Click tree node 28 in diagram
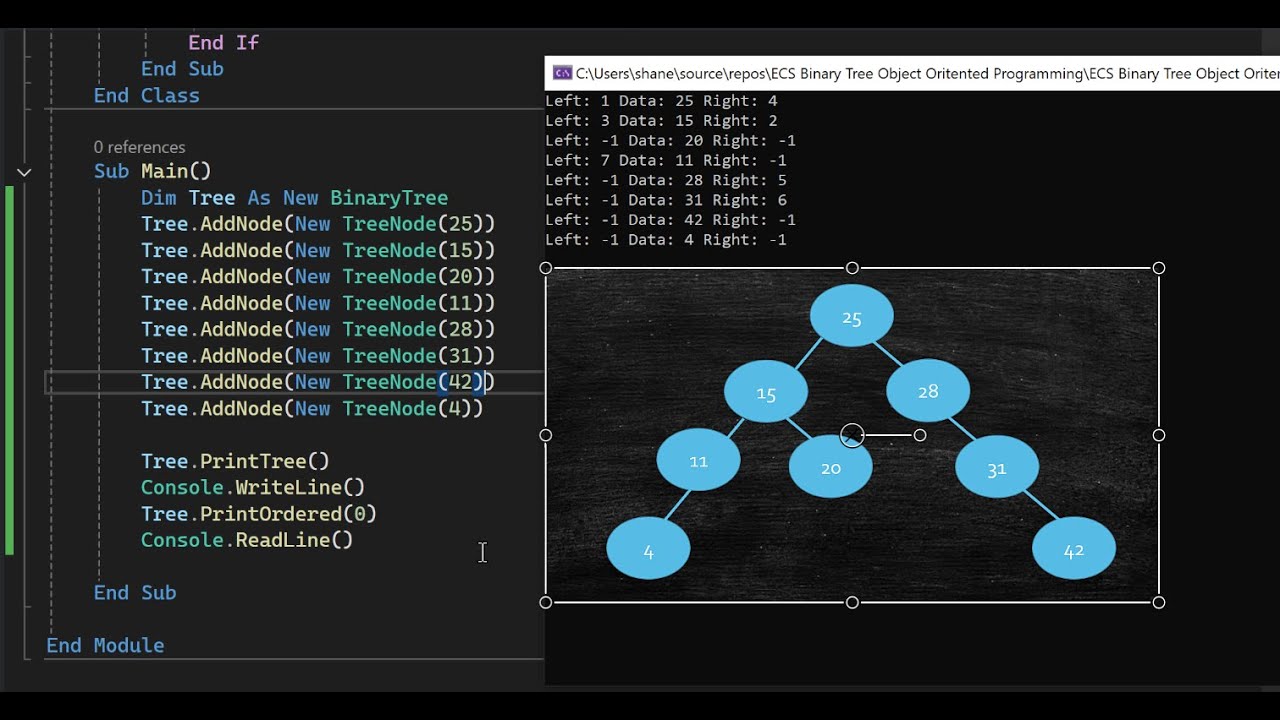 (x=928, y=390)
